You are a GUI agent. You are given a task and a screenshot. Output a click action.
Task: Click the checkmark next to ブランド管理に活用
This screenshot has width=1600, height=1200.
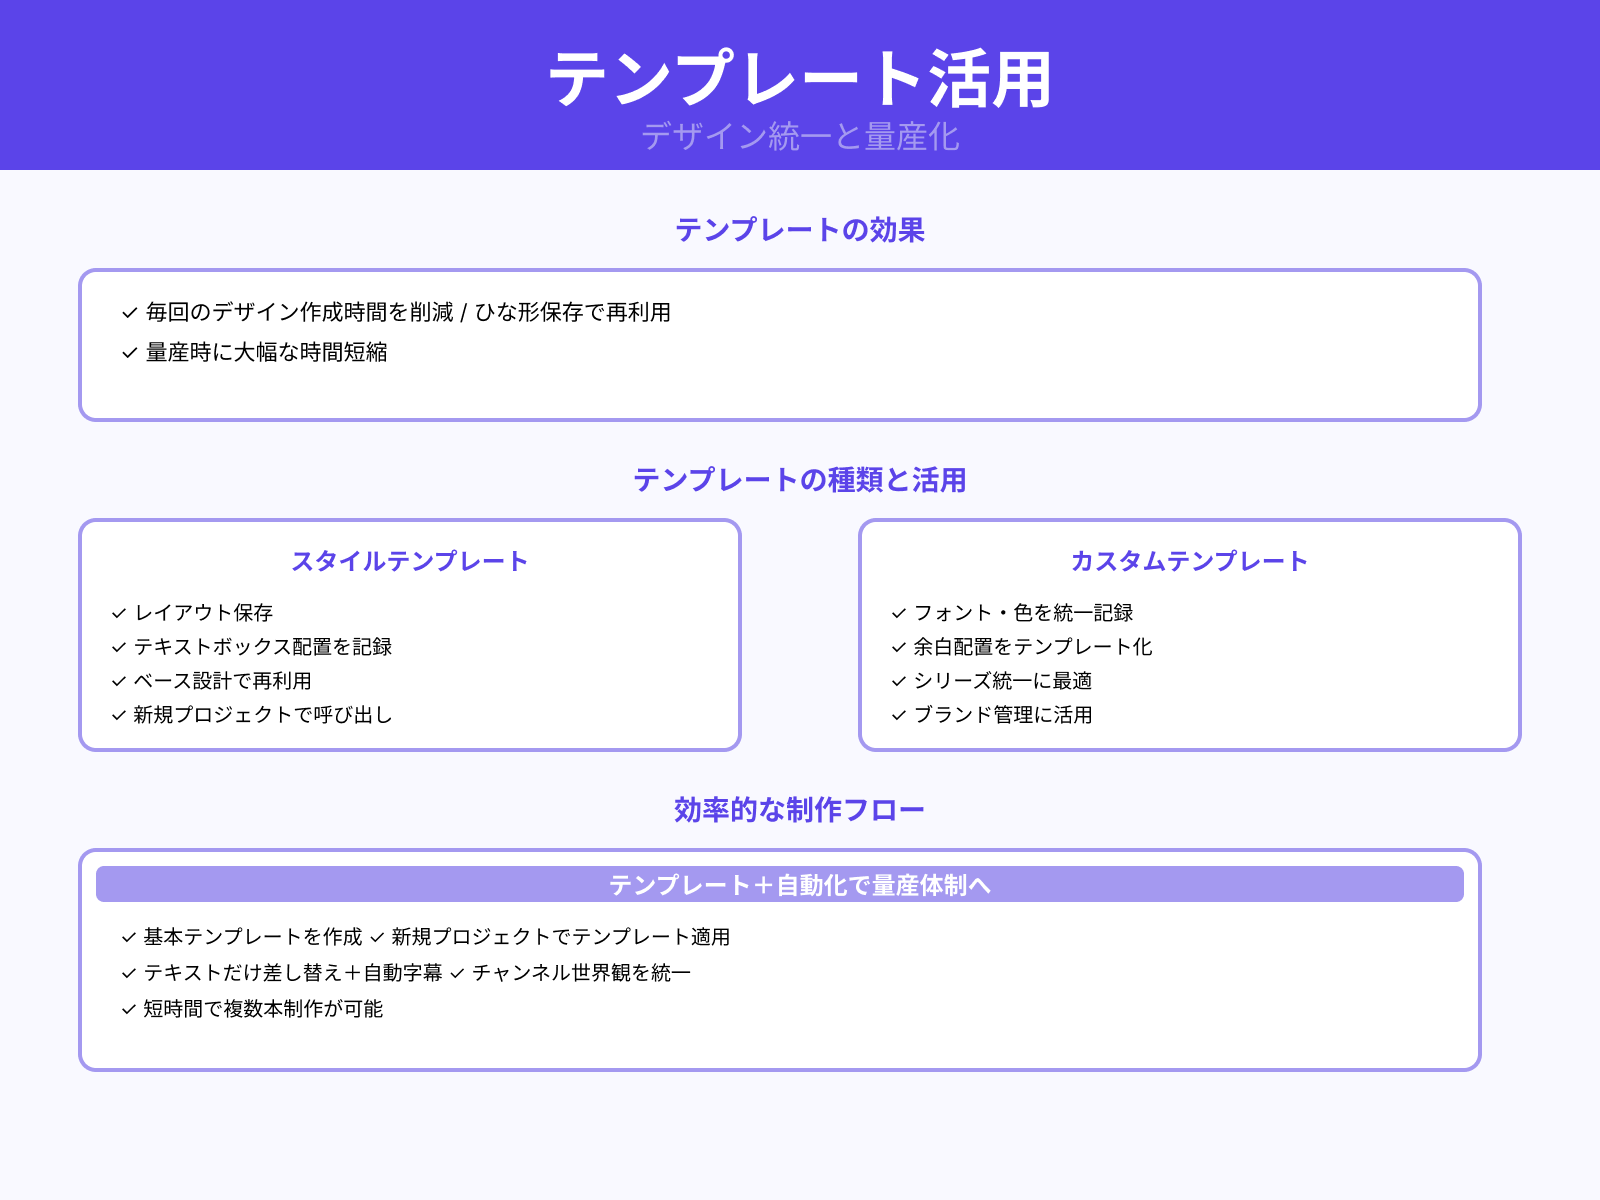895,715
